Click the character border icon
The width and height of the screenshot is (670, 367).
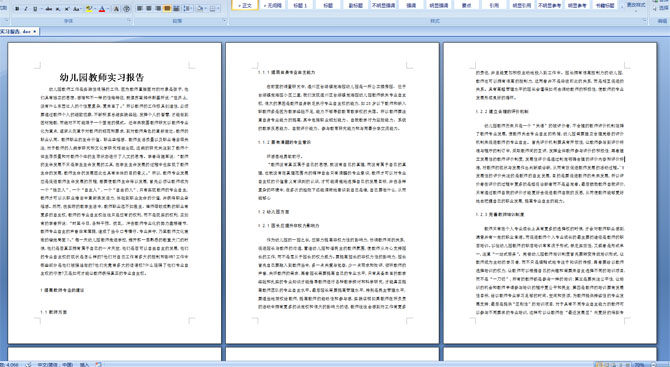click(x=116, y=9)
